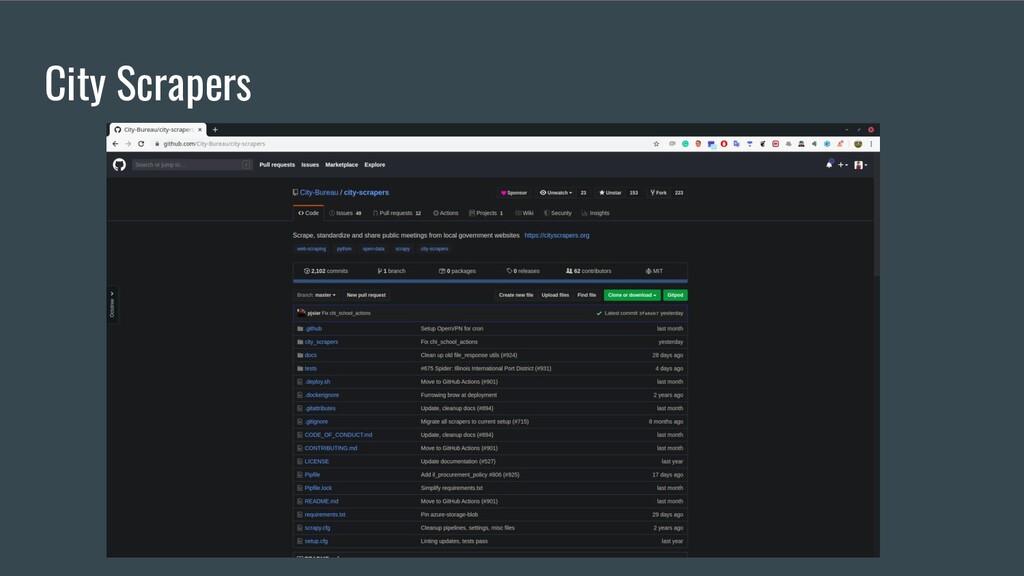Open commit 'Furrowing brow at deployment'
Image resolution: width=1024 pixels, height=576 pixels.
point(458,395)
